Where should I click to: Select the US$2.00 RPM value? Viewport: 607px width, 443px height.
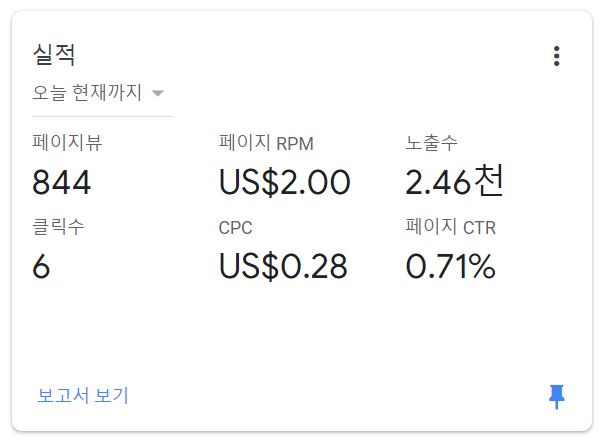click(285, 182)
